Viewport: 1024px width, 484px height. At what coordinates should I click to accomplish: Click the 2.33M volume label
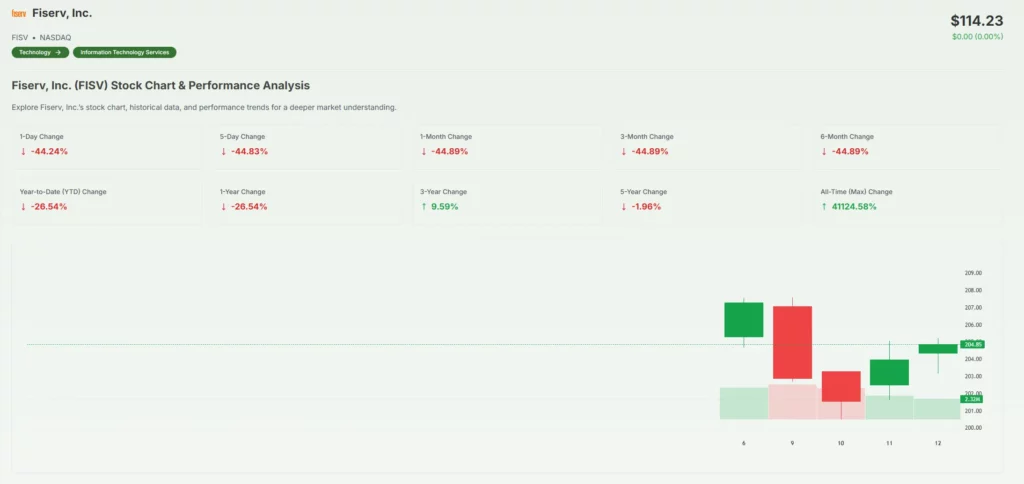[x=973, y=399]
